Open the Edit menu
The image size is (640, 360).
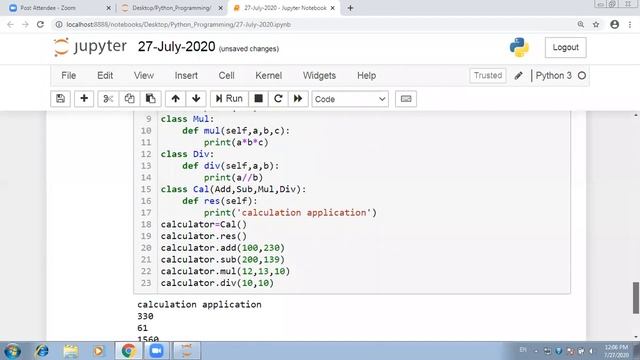(x=105, y=76)
